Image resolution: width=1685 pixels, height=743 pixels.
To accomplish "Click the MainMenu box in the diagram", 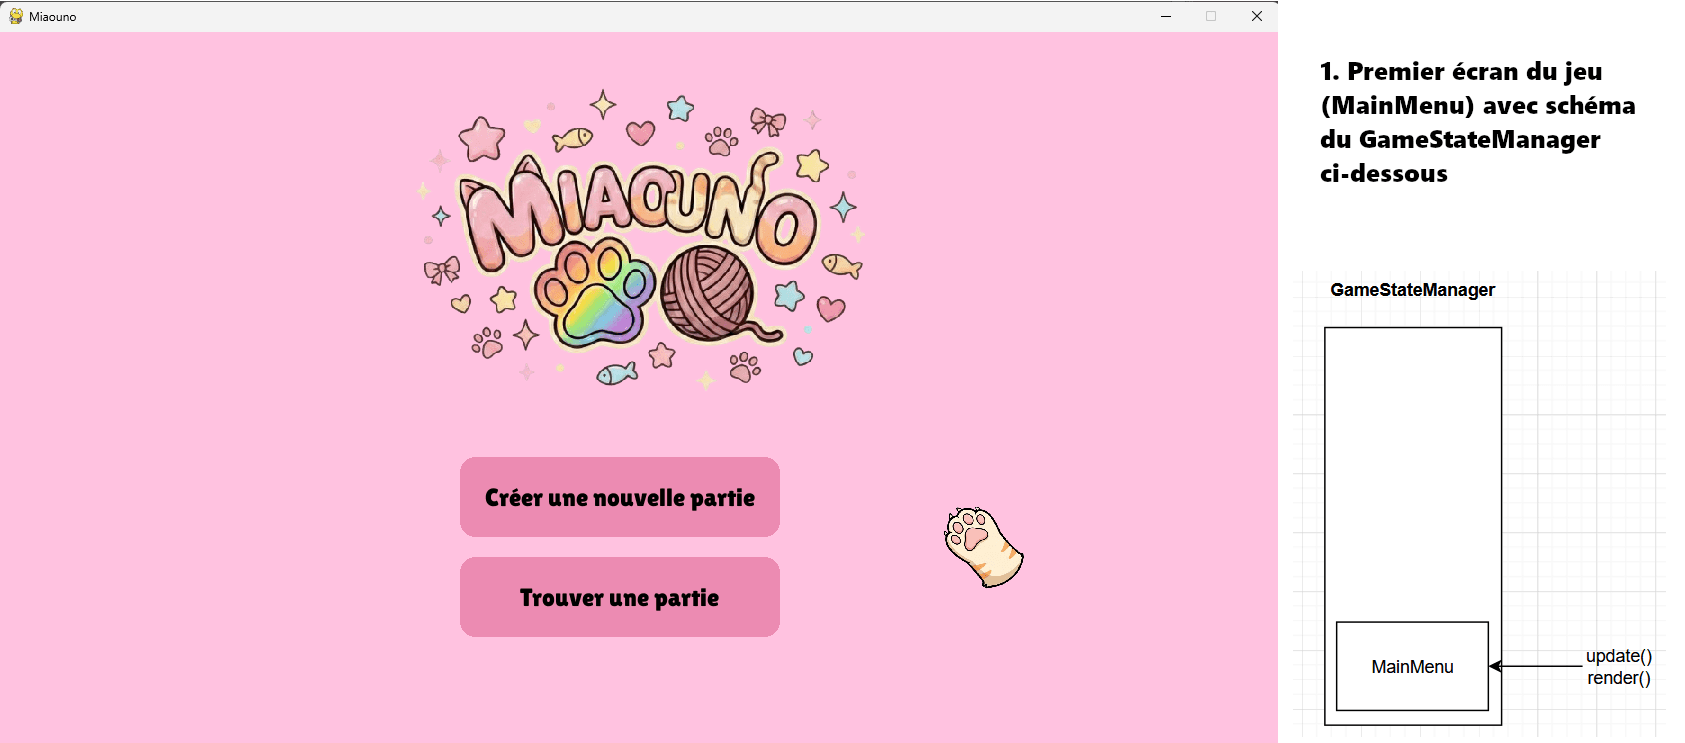I will coord(1412,666).
